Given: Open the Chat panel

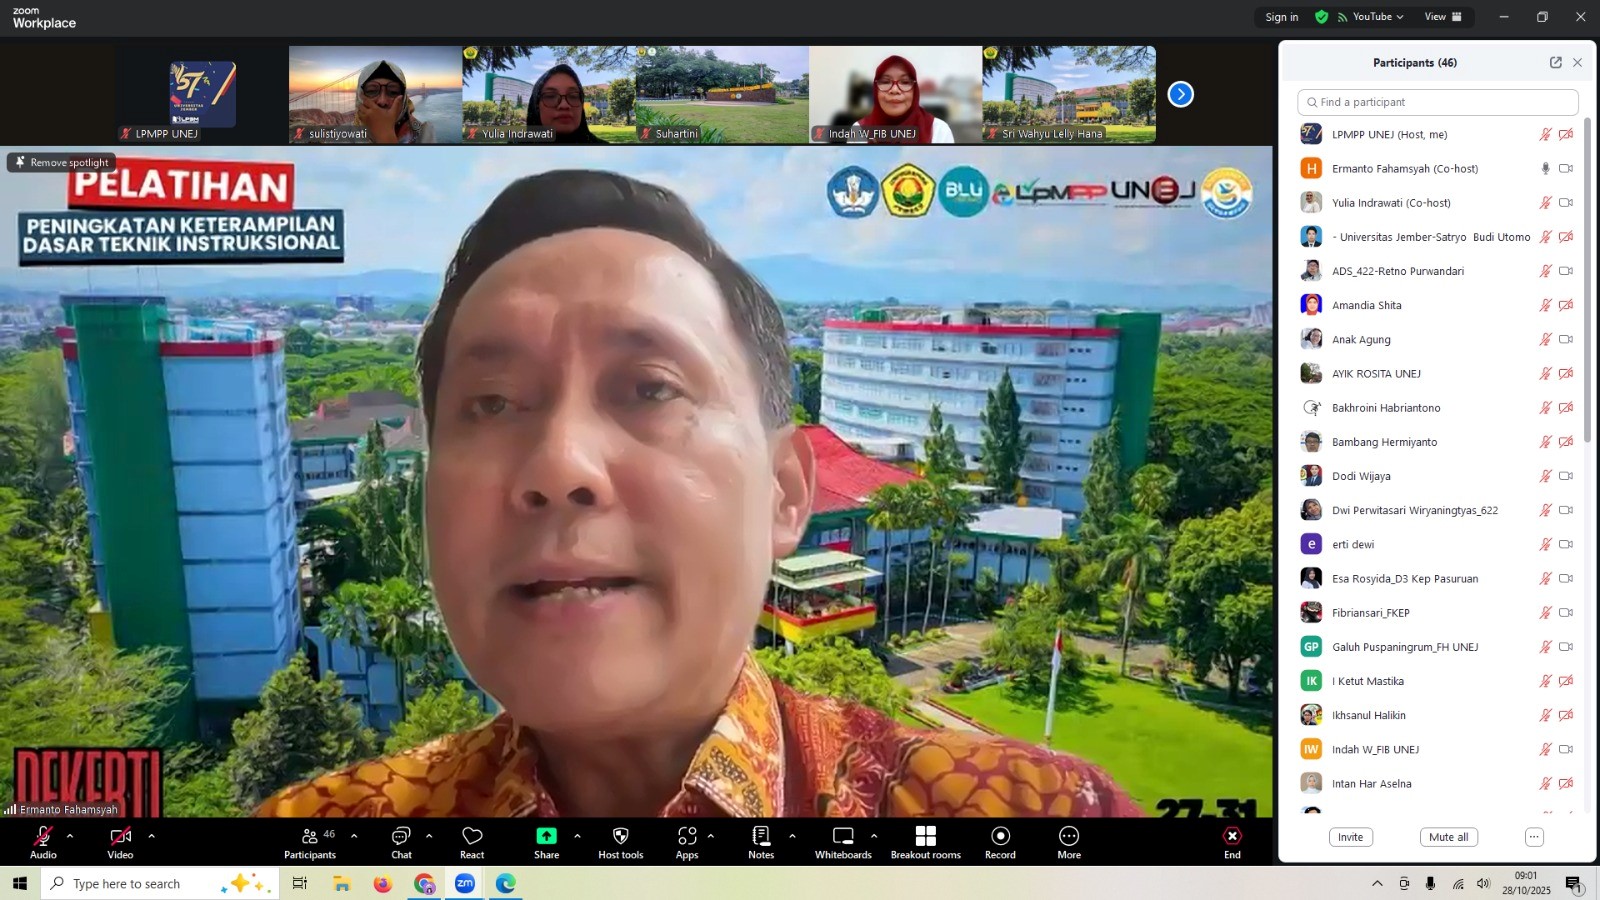Looking at the screenshot, I should pos(401,841).
